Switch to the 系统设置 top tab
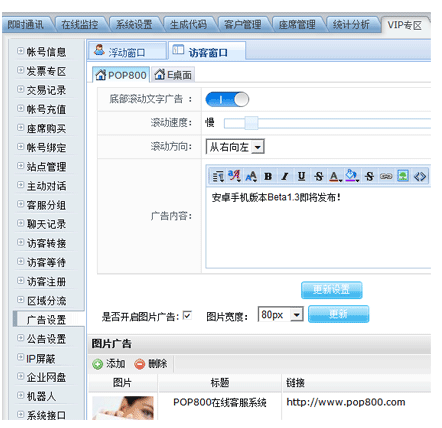 [134, 25]
